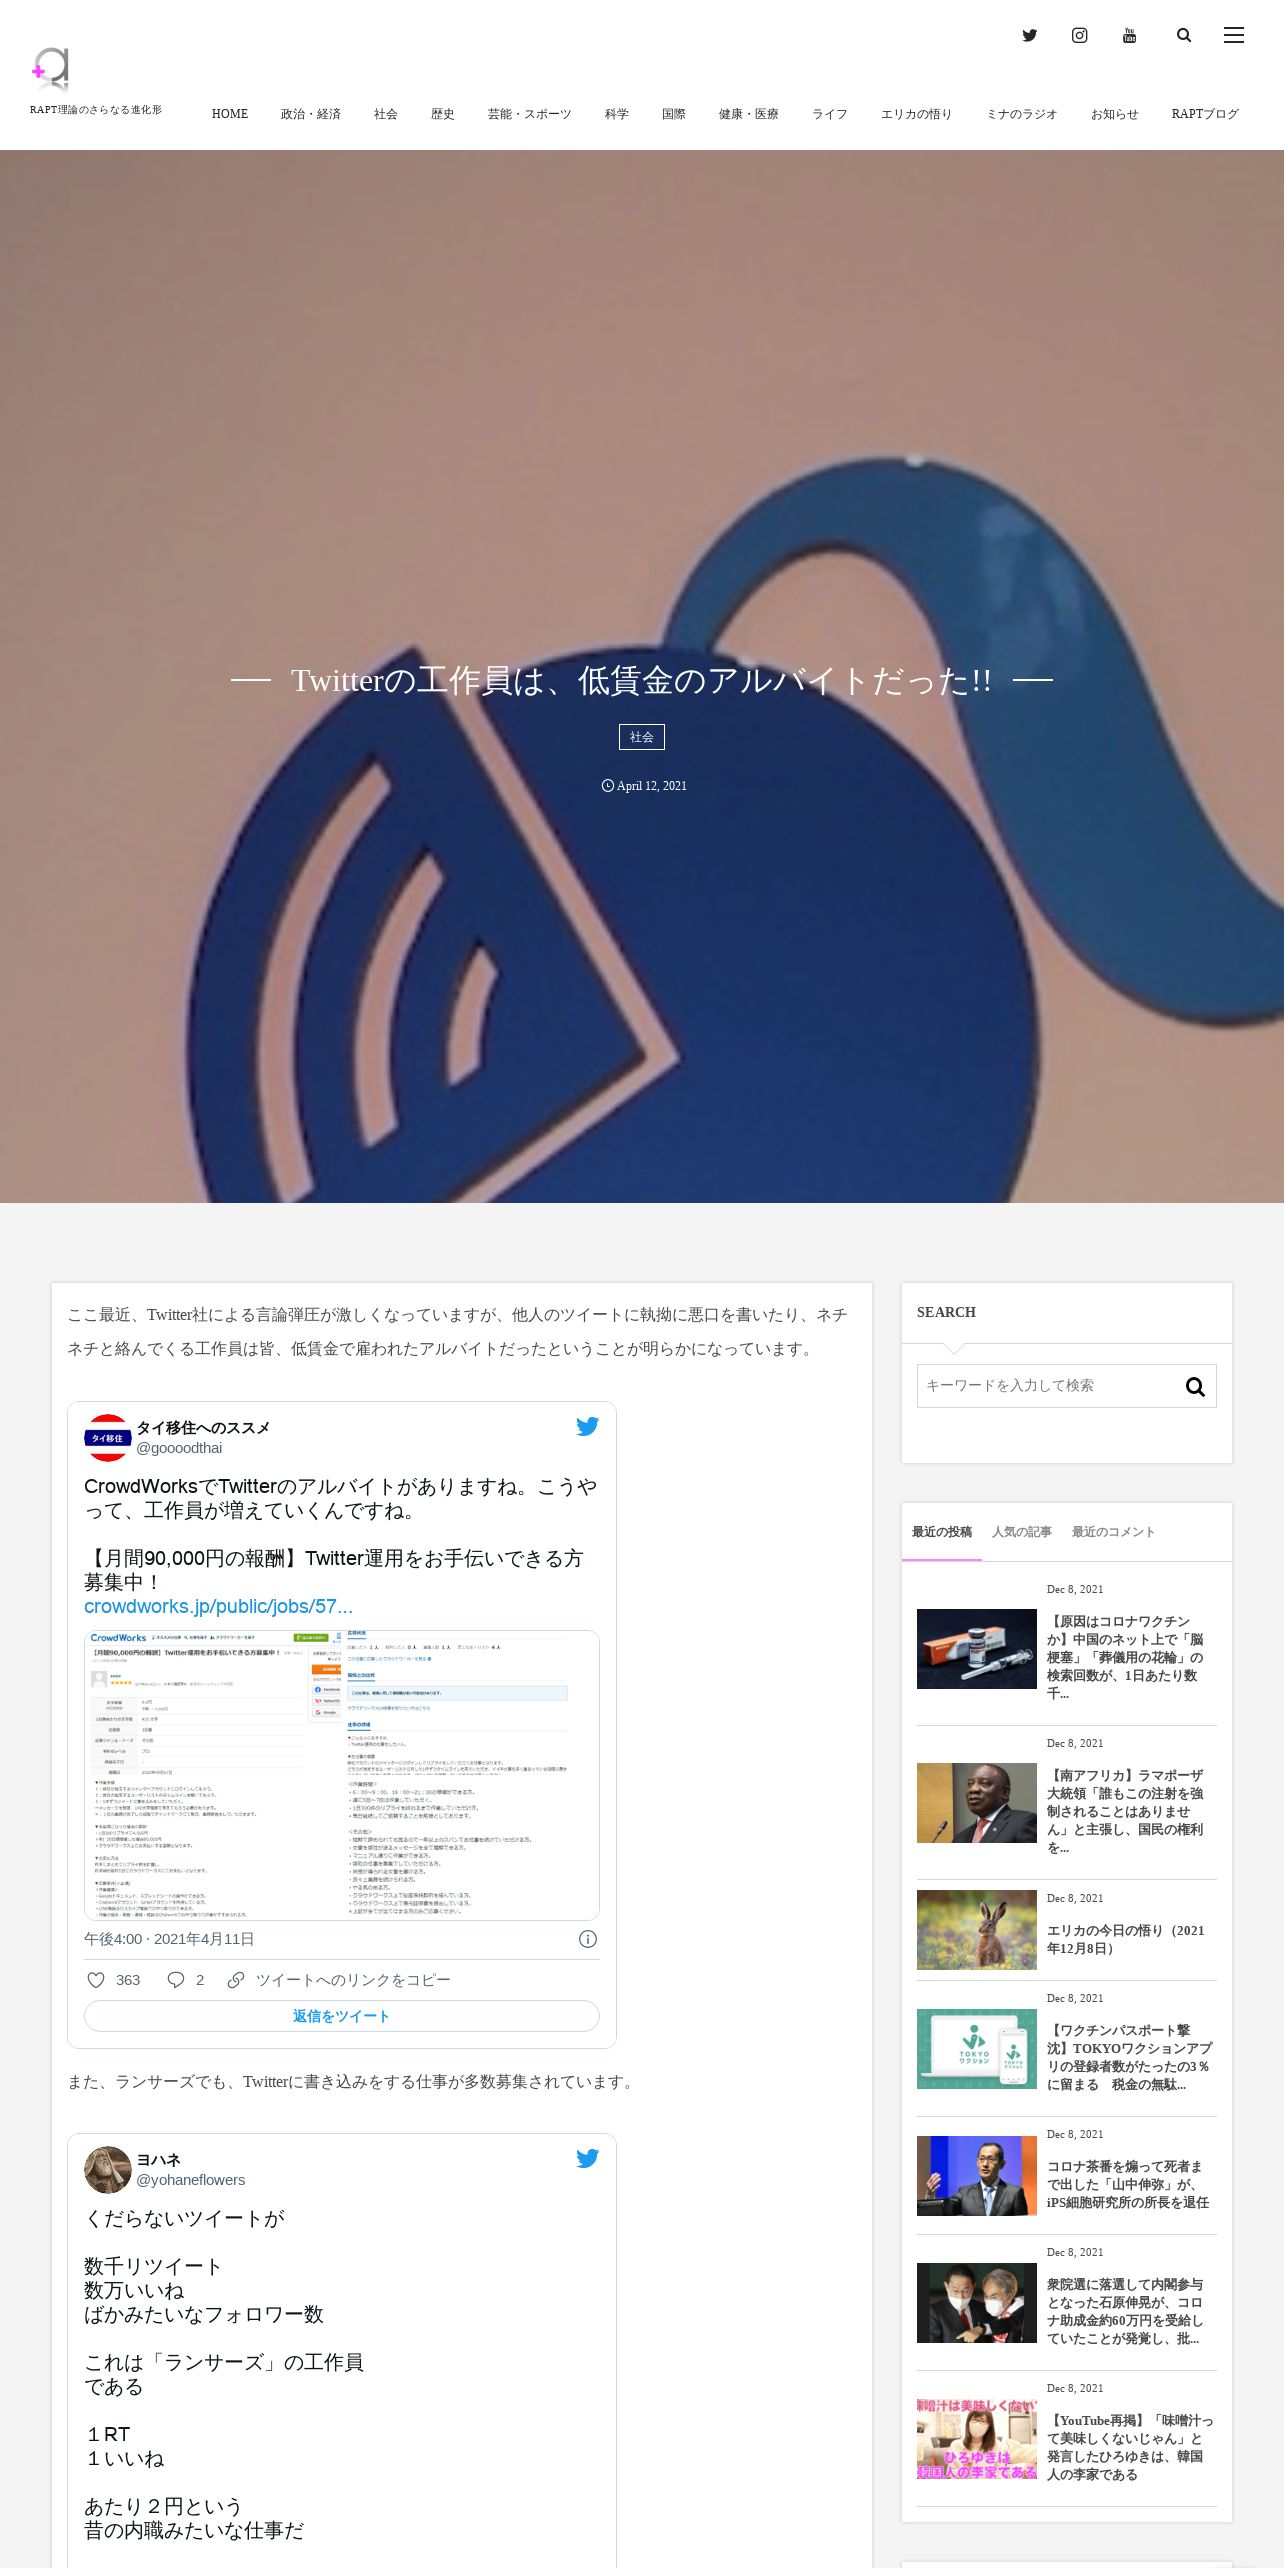Click the avatar of タイ移住へのススメ
1284x2568 pixels.
(107, 1438)
